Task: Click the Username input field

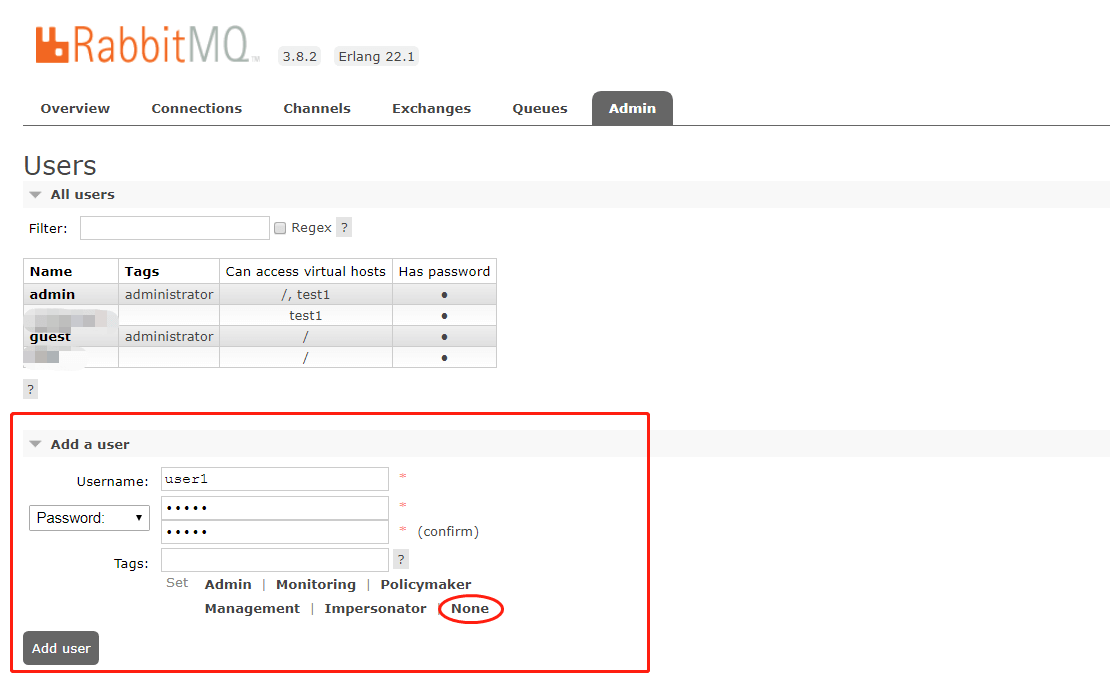Action: click(275, 479)
